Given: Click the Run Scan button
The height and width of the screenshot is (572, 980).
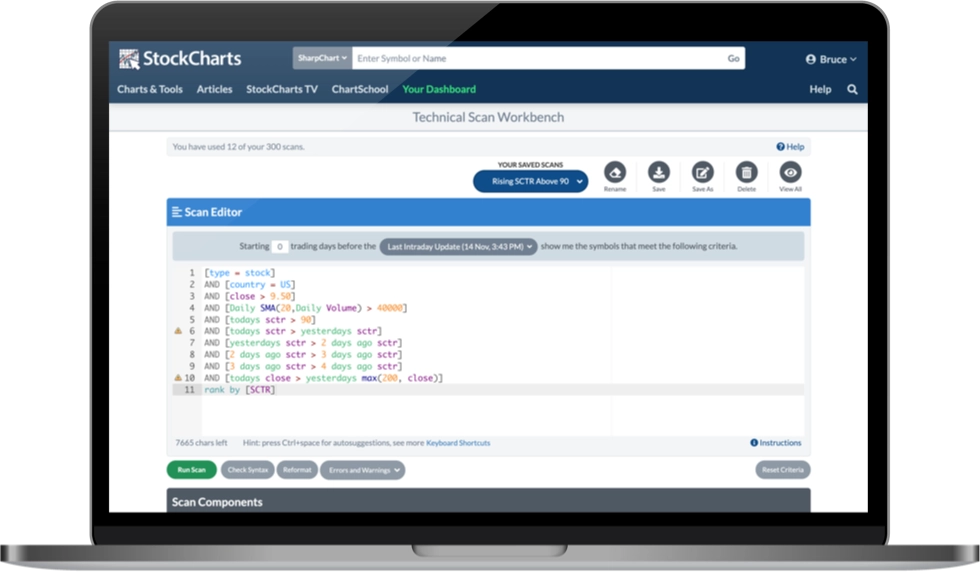Looking at the screenshot, I should pyautogui.click(x=191, y=469).
